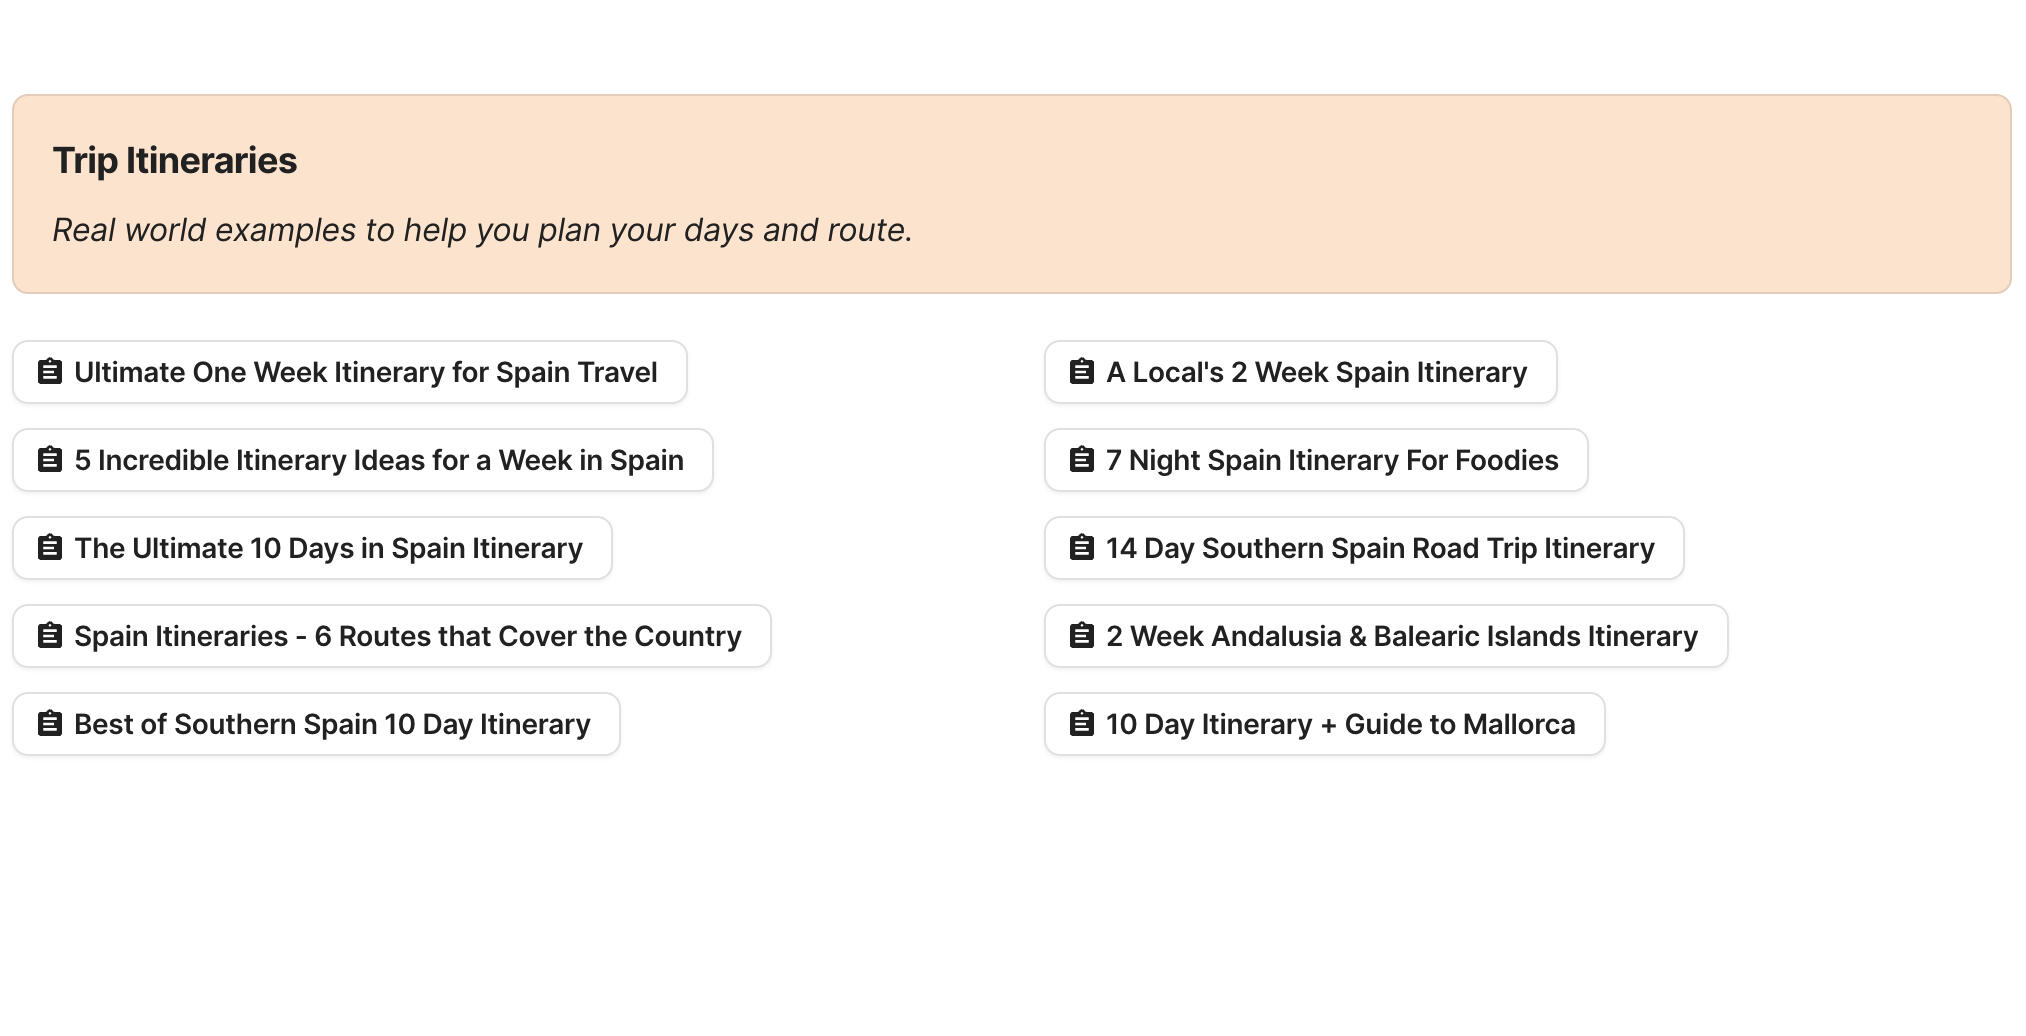Open The Ultimate 10 Days in Spain Itinerary
The width and height of the screenshot is (2026, 1036).
[311, 547]
